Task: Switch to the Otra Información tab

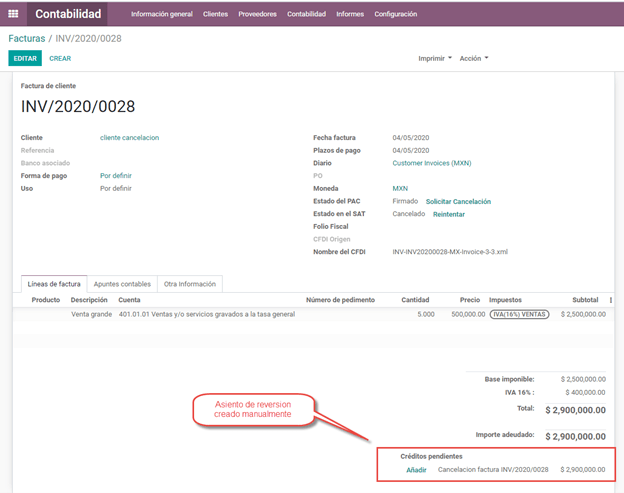Action: (x=189, y=284)
